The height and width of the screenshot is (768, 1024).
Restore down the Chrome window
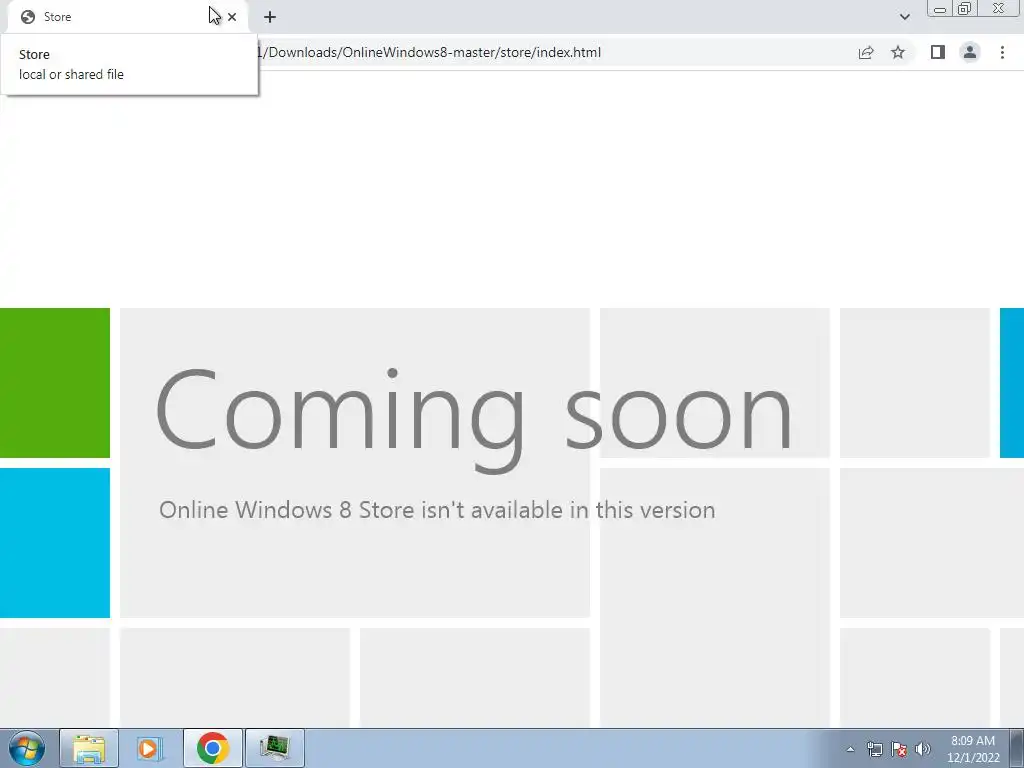coord(965,8)
